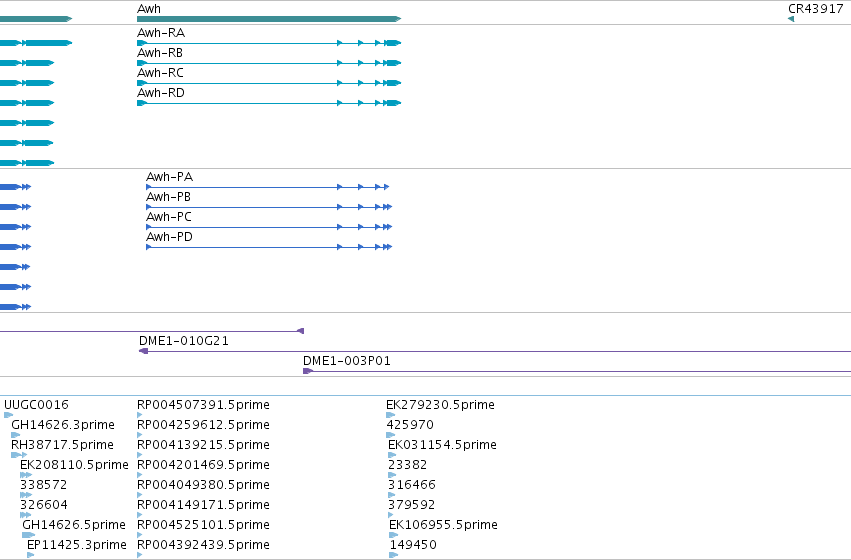
Task: Select the 326604 feature label
Action: (x=43, y=505)
